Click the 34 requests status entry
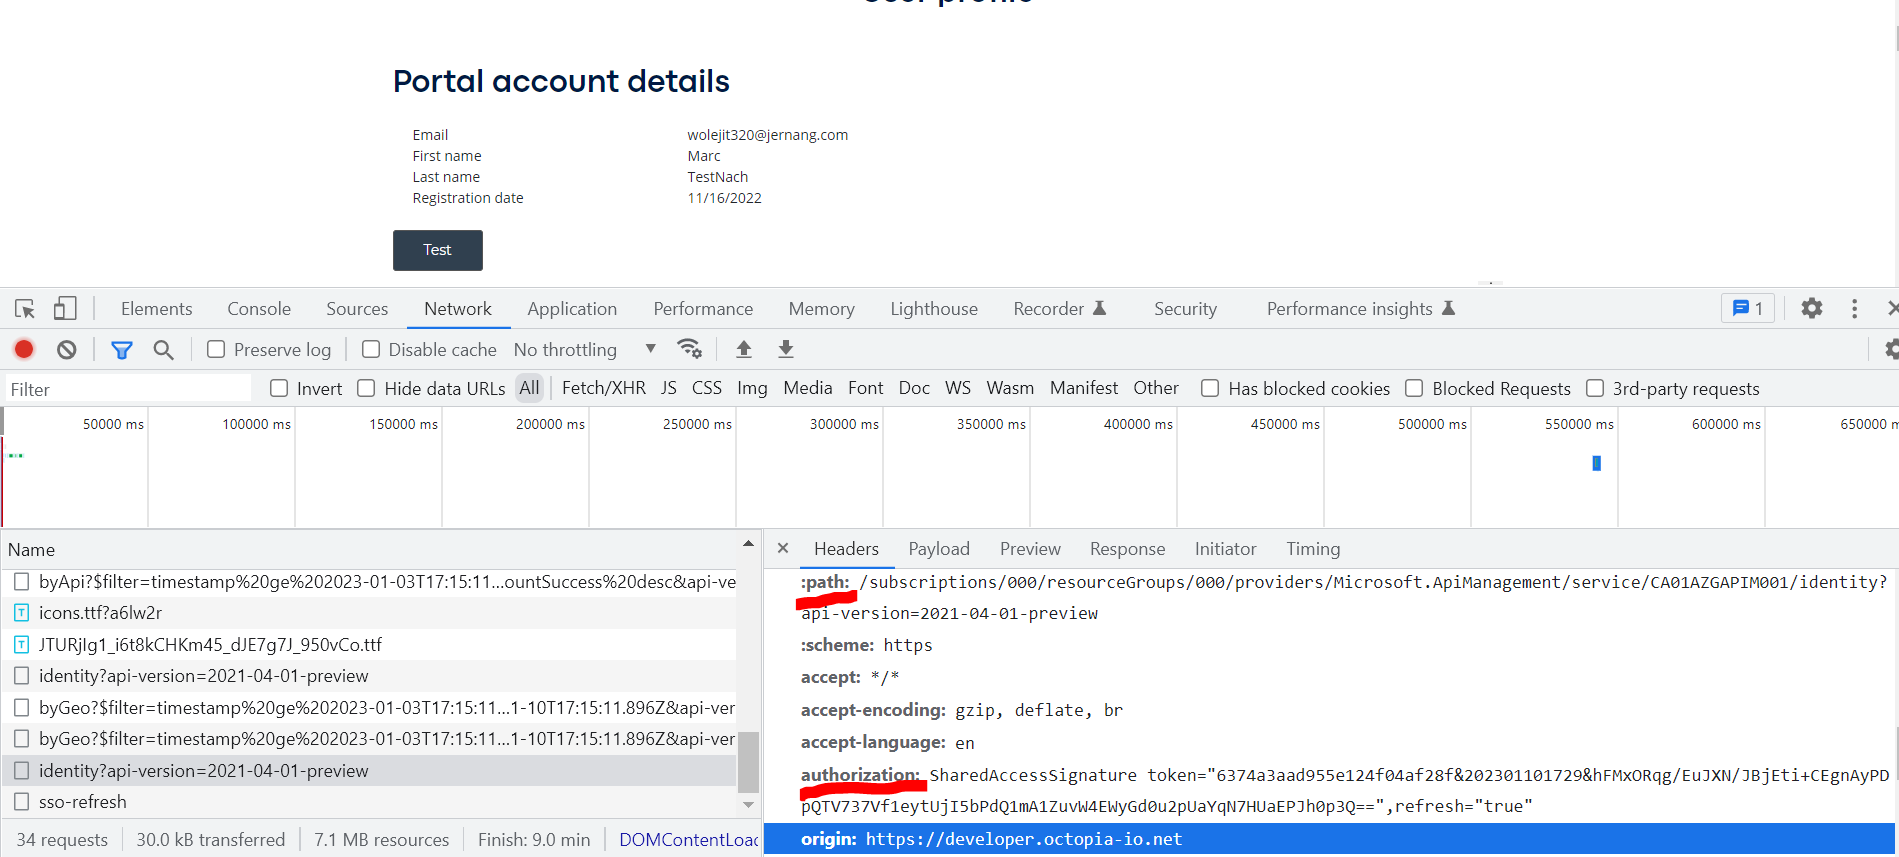Image resolution: width=1899 pixels, height=857 pixels. pos(62,840)
